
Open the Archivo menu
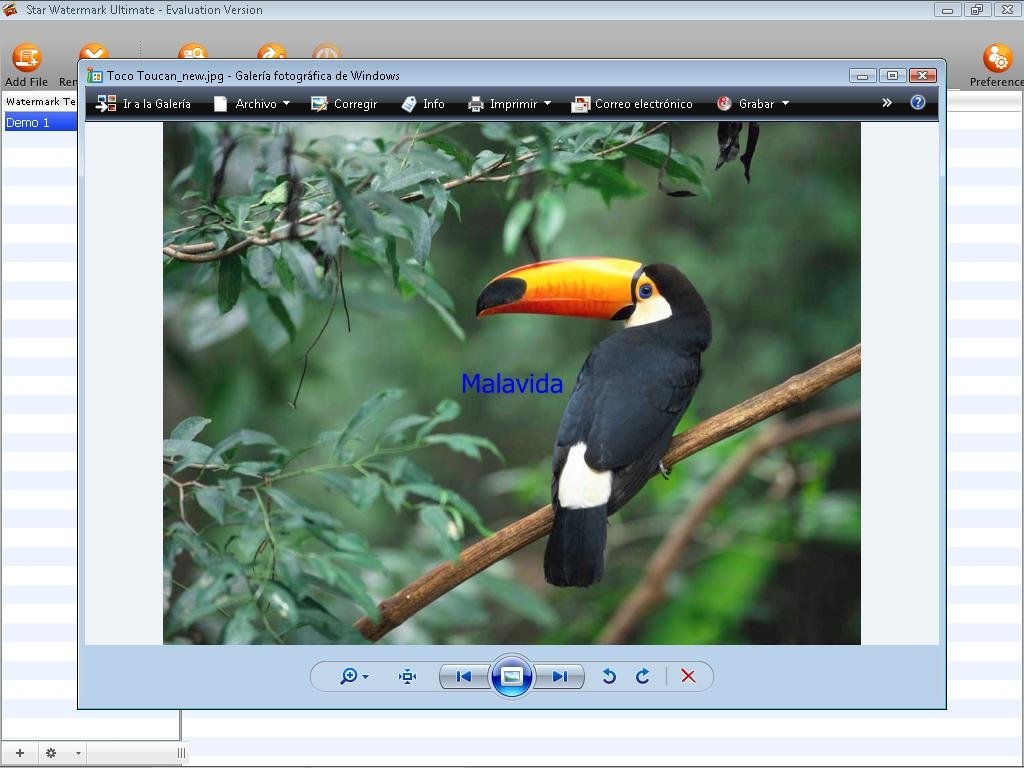tap(252, 104)
